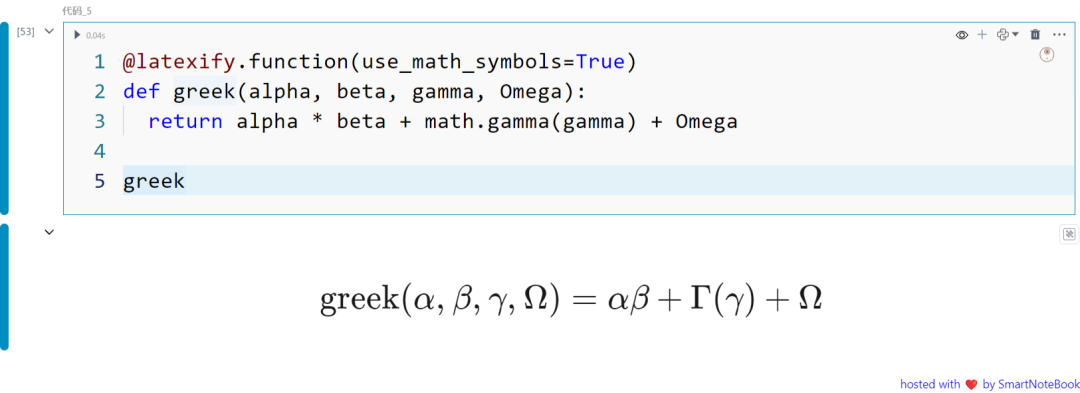Click the blue sidebar bar of the code cell
1080x393 pixels.
click(x=4, y=118)
